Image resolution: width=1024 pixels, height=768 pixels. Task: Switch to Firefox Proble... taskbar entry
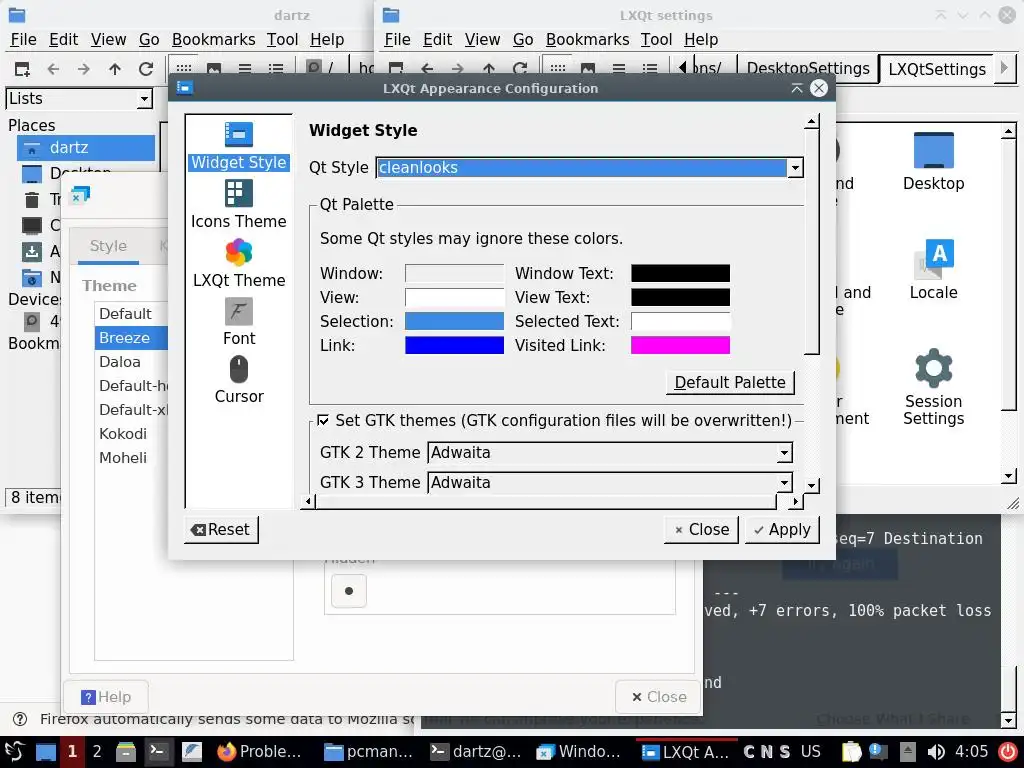pyautogui.click(x=259, y=751)
